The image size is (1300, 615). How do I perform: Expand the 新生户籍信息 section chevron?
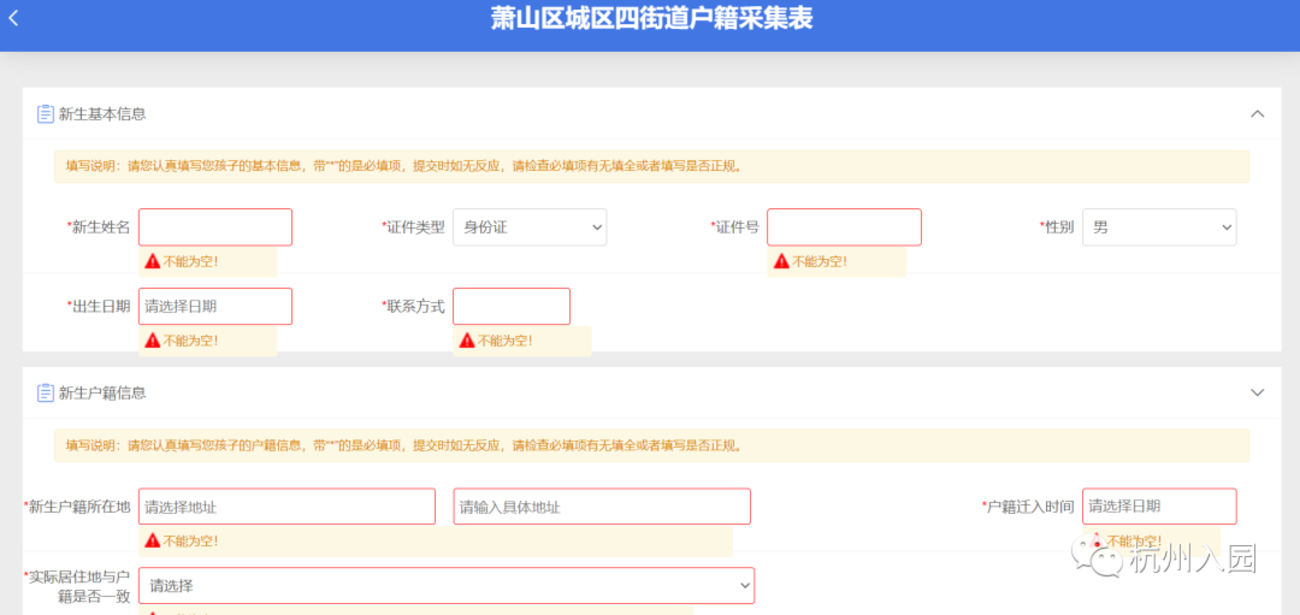pos(1258,393)
